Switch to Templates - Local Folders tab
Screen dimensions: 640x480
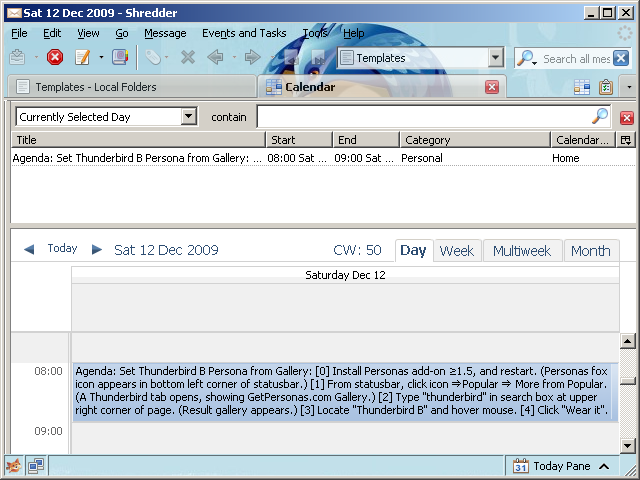(131, 87)
